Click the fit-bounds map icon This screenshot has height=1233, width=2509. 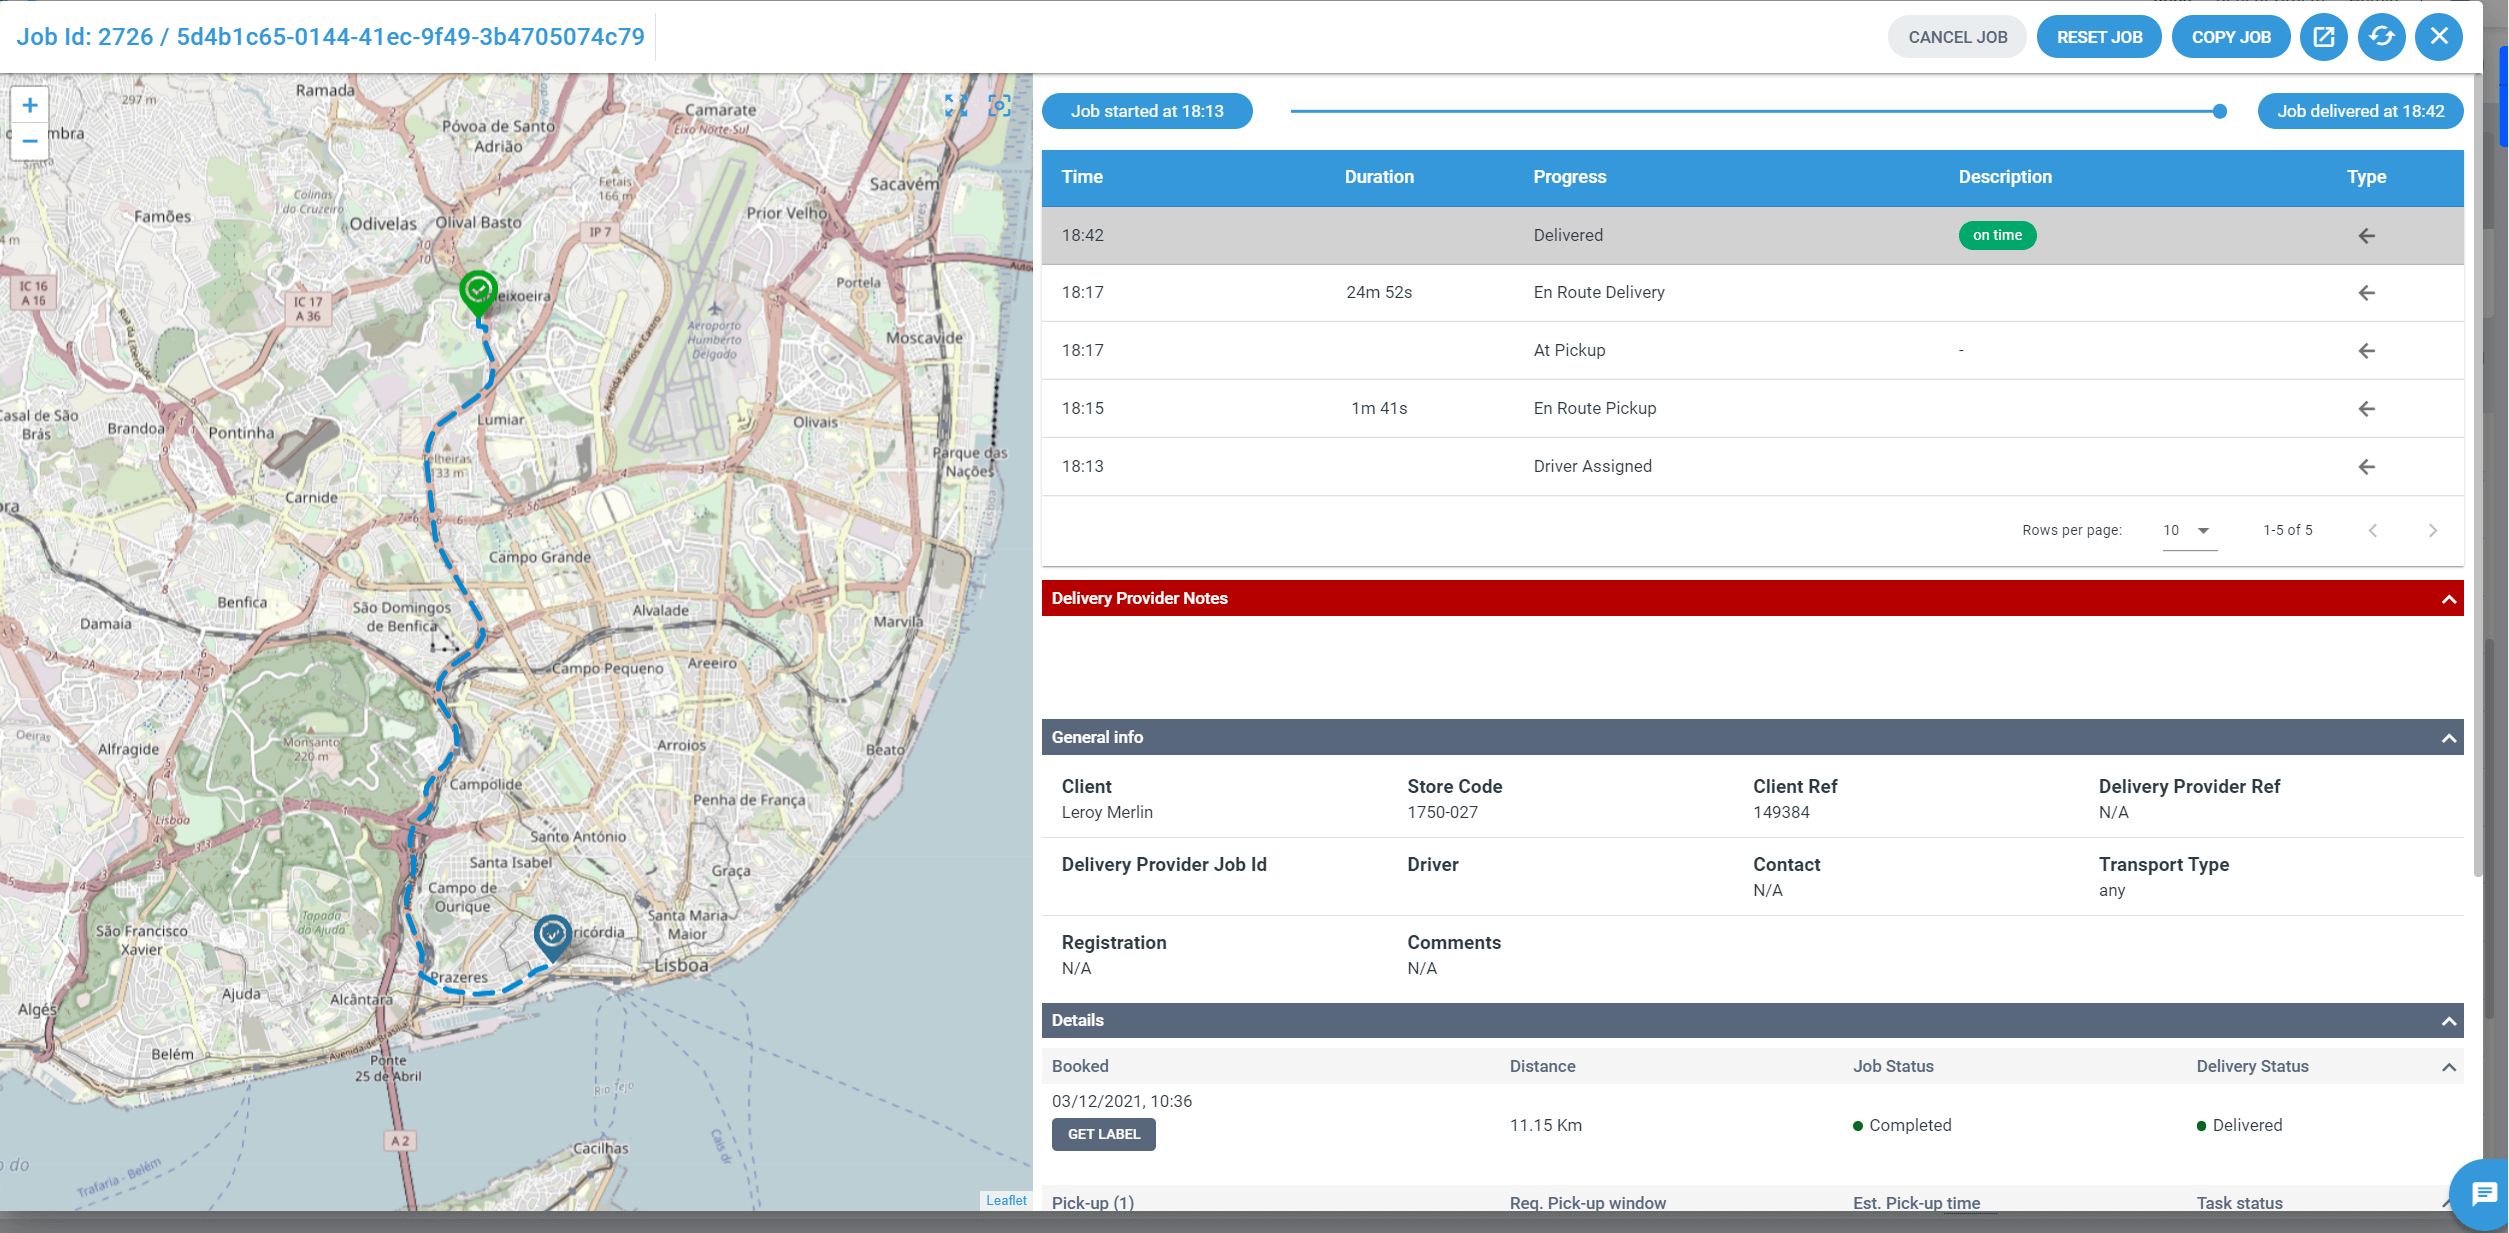[956, 106]
